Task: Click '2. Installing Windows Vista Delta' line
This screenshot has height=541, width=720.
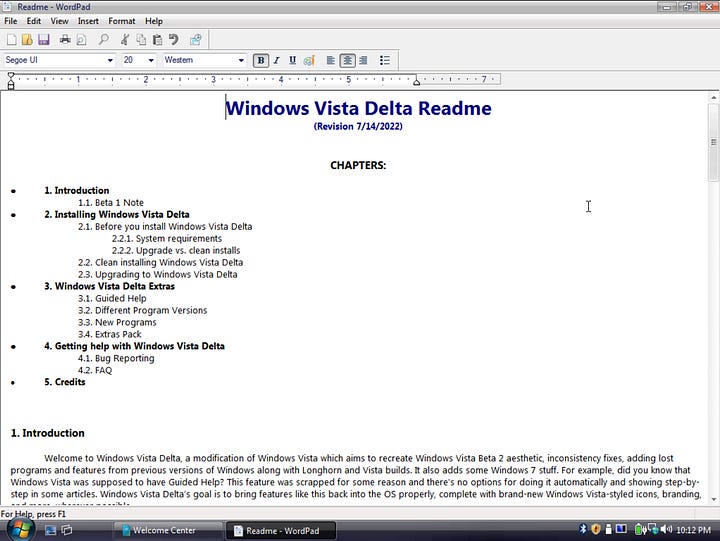Action: coord(117,214)
